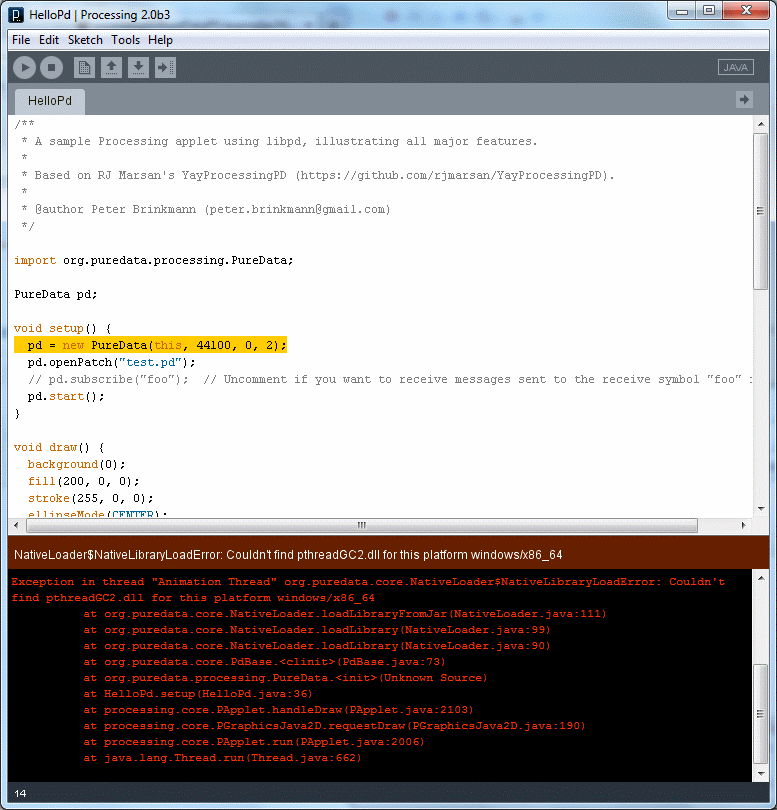Click the 'loadLibrary(NativeLoader.java:99)' trace line

pos(317,630)
